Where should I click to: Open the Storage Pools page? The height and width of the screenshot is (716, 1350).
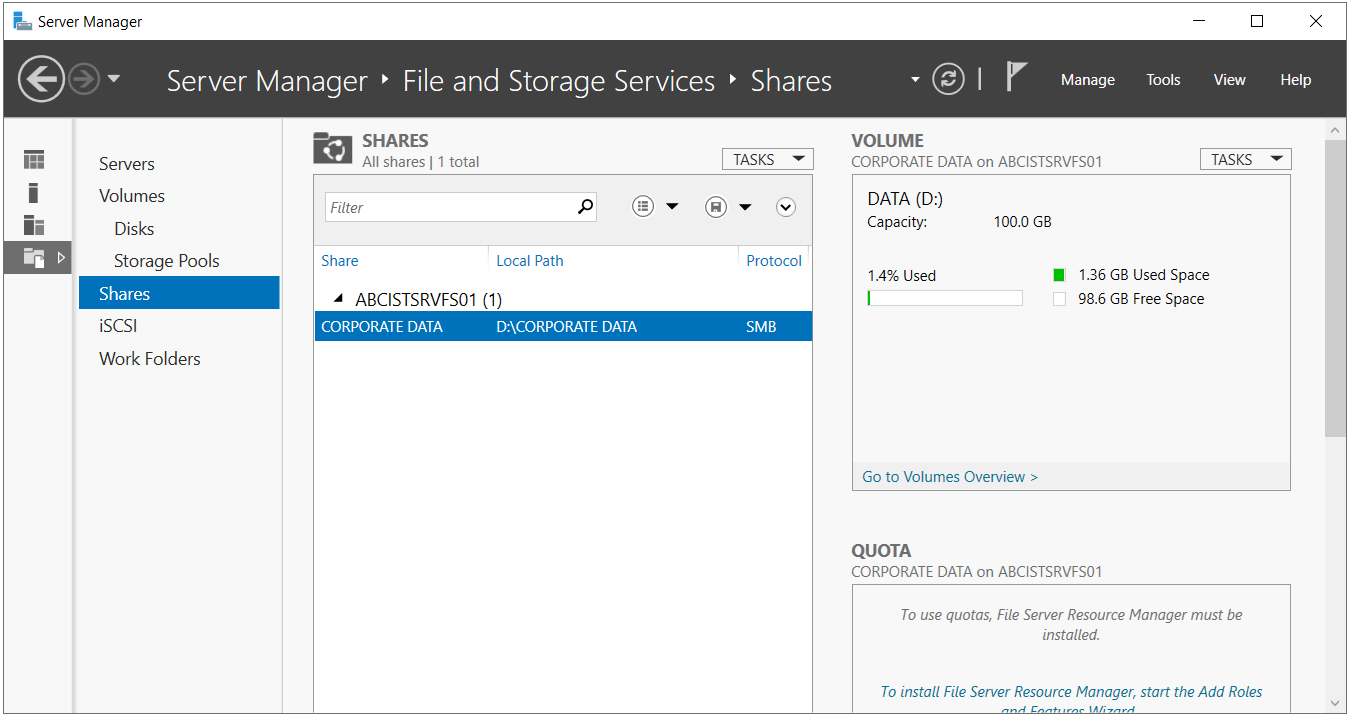tap(167, 261)
